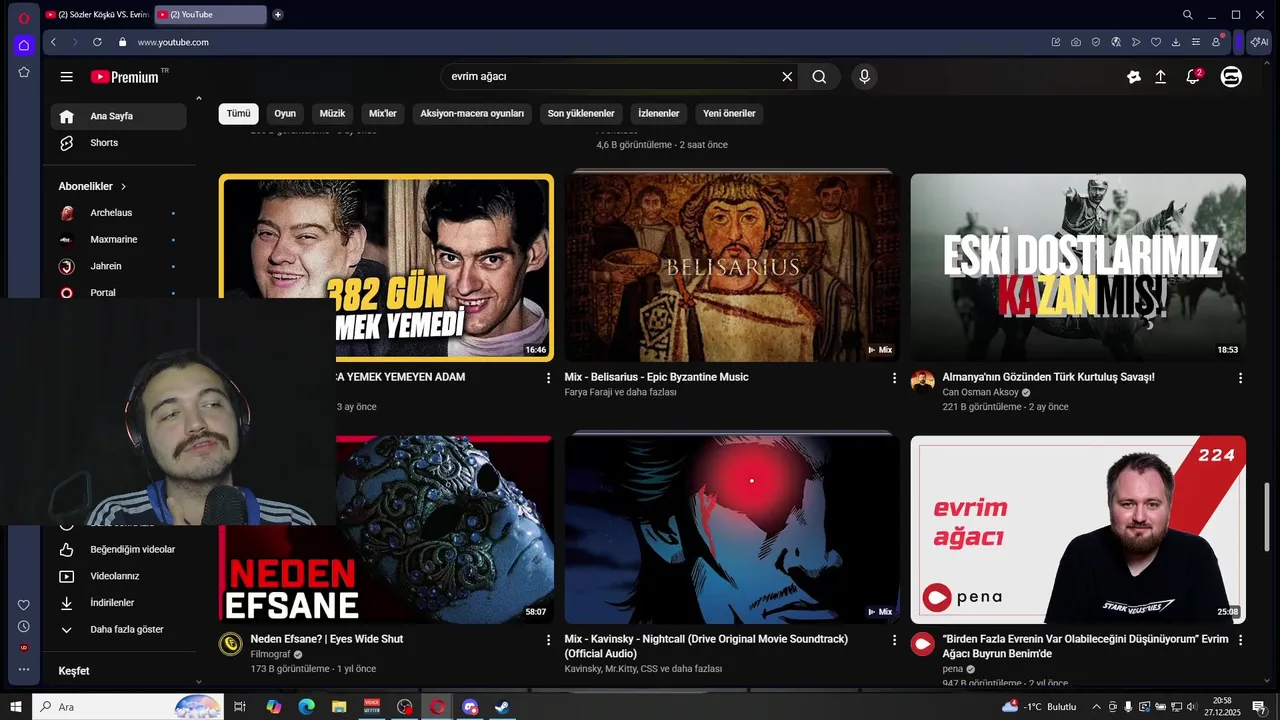Open the Archelaus channel subscription

click(x=118, y=213)
